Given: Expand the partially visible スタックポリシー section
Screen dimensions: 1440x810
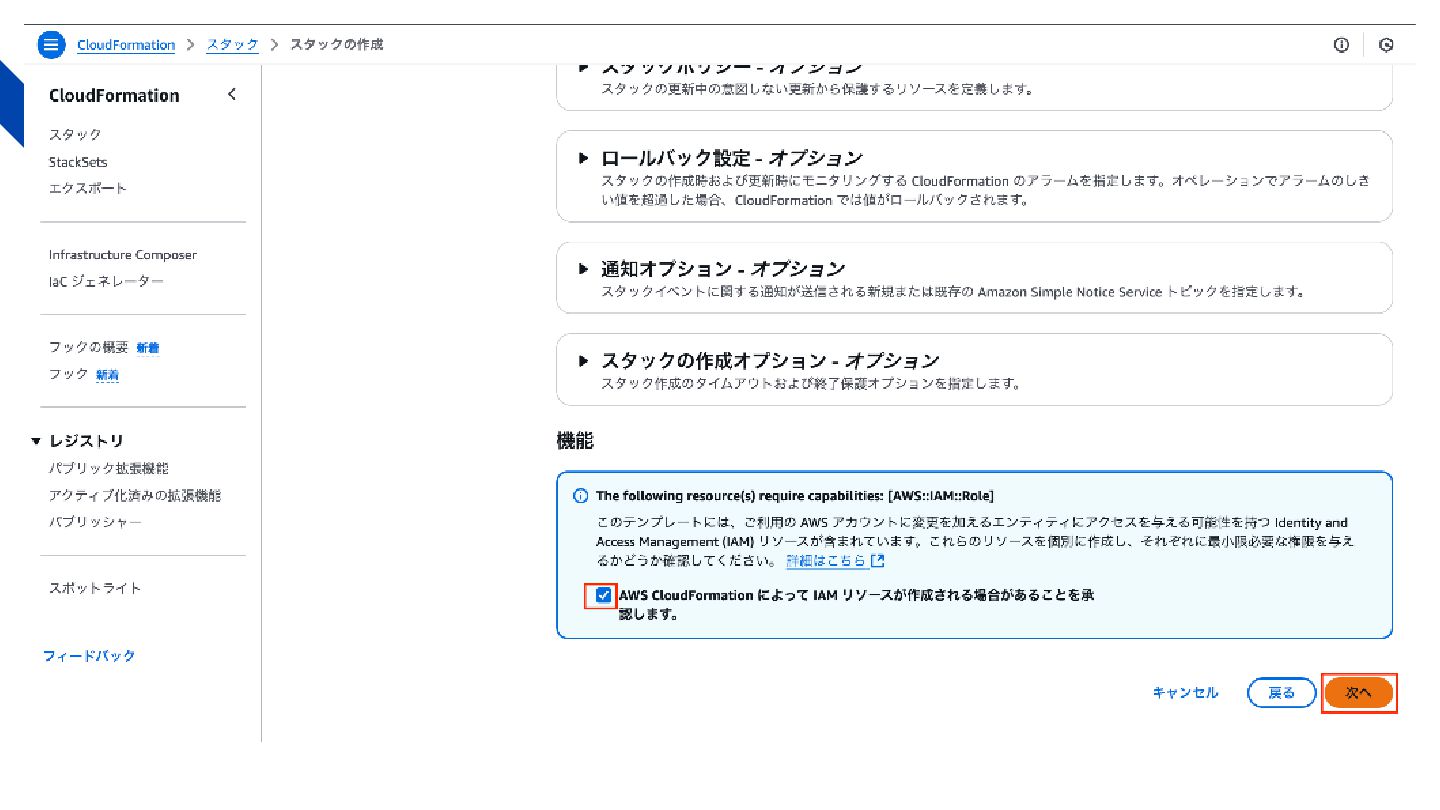Looking at the screenshot, I should (x=584, y=68).
